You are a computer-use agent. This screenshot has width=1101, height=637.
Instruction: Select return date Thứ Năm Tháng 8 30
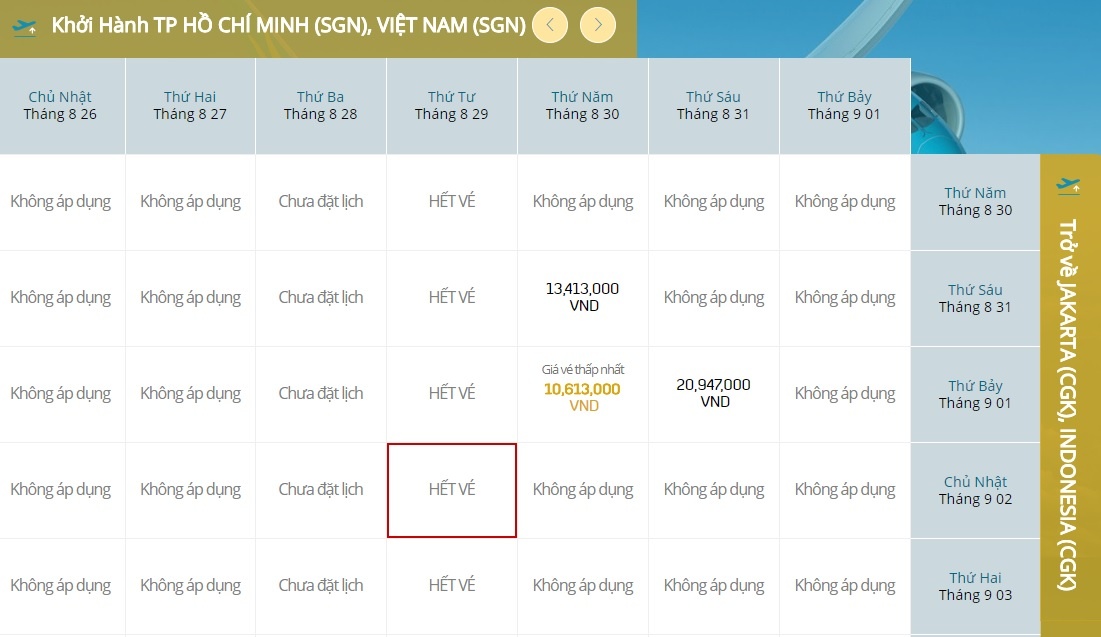click(974, 201)
